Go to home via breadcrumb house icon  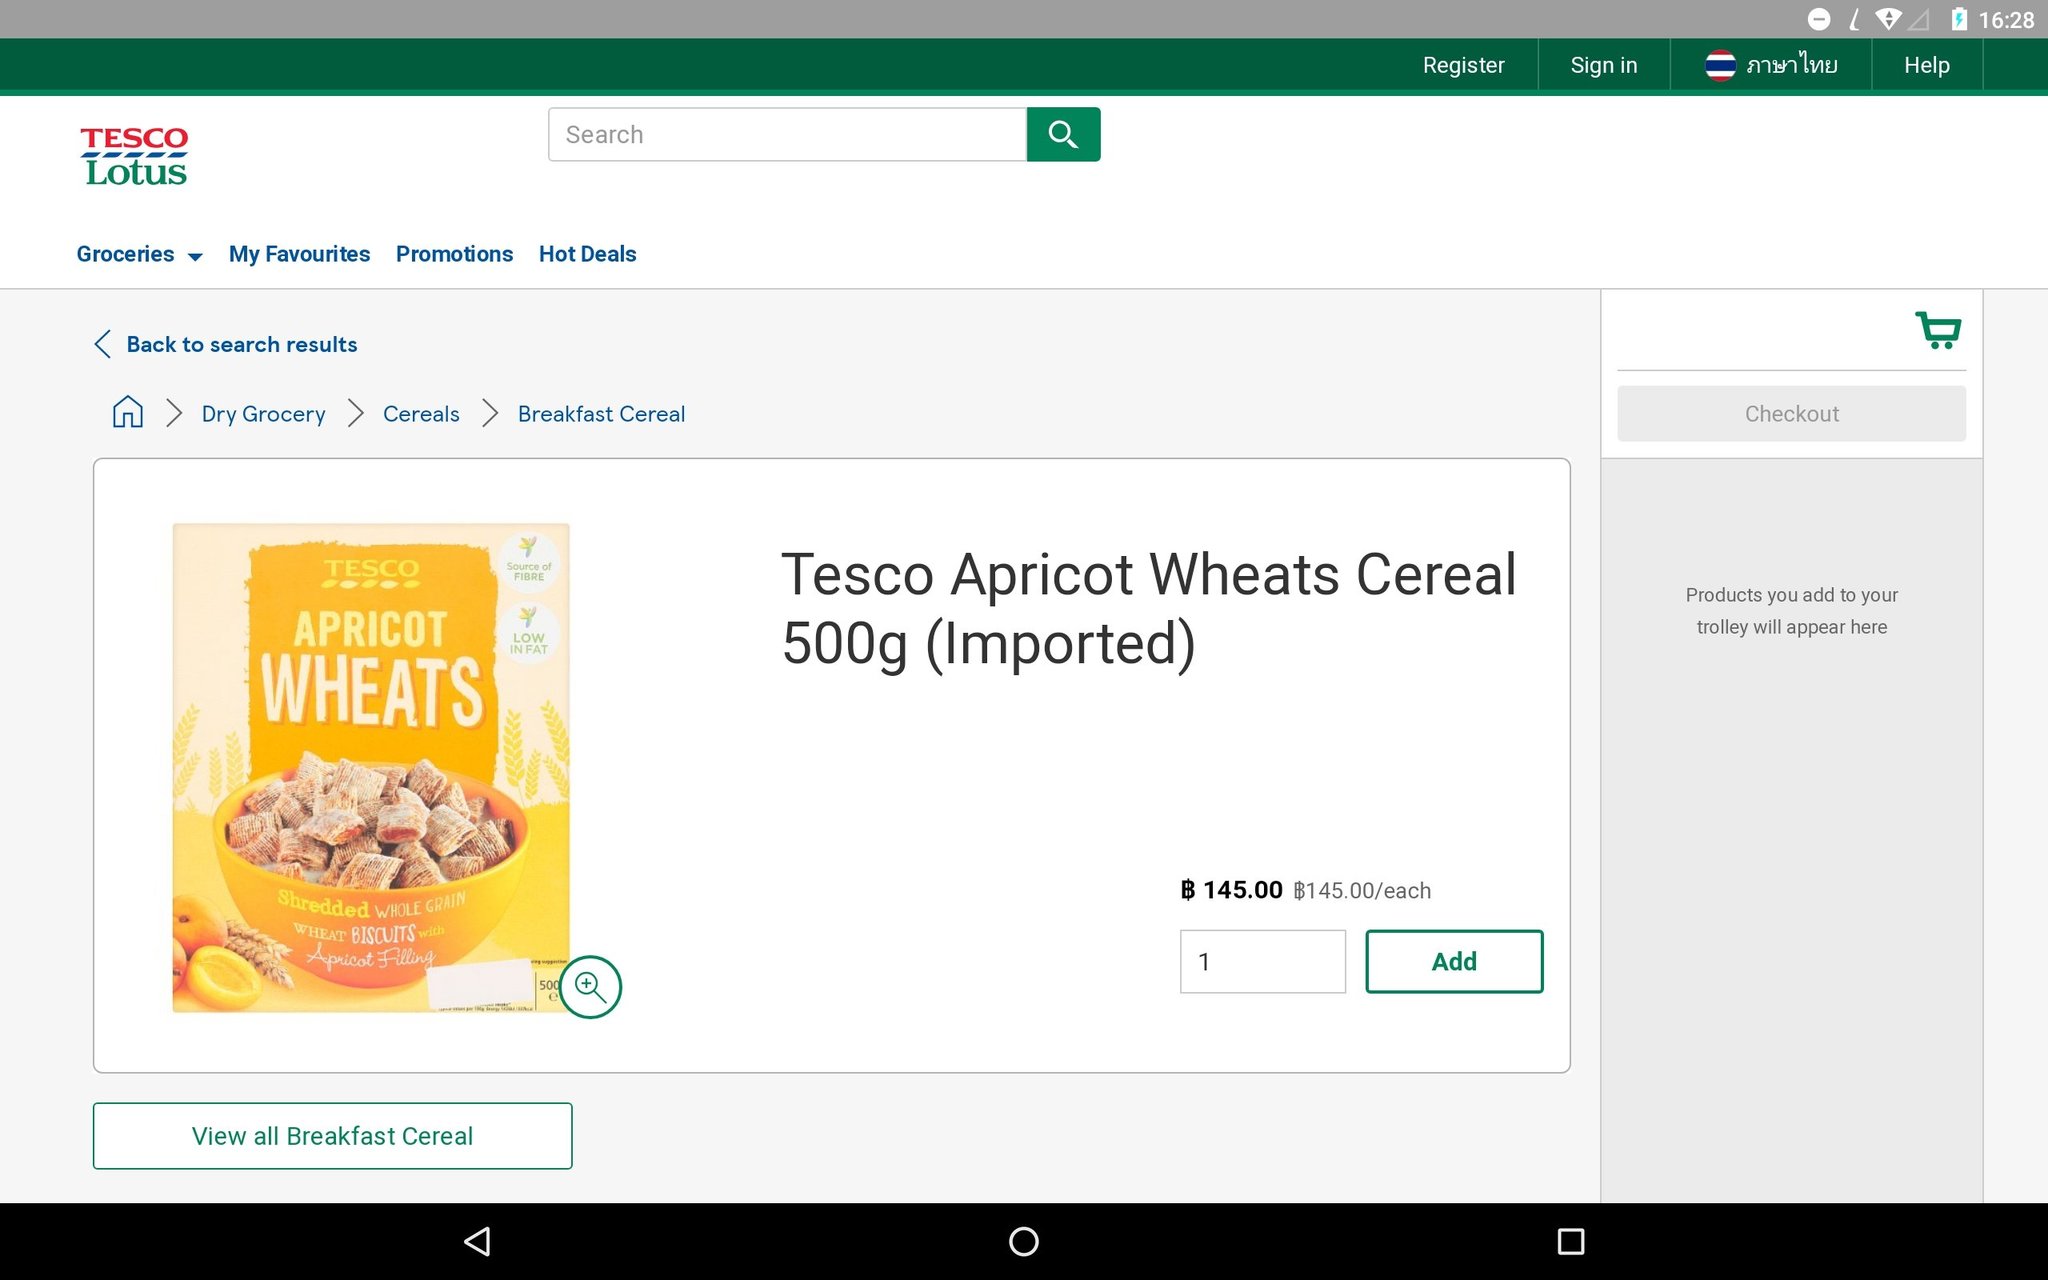click(128, 412)
